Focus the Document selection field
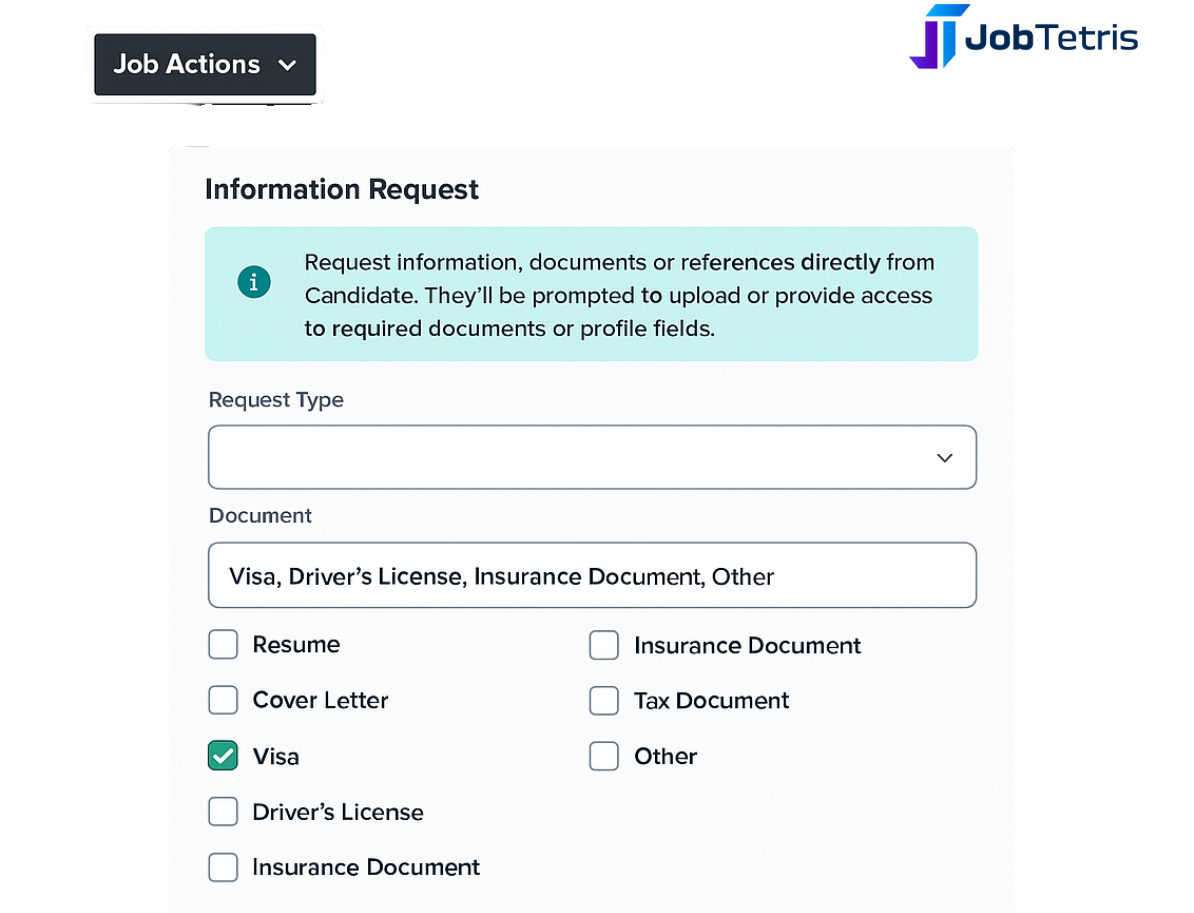 (592, 575)
